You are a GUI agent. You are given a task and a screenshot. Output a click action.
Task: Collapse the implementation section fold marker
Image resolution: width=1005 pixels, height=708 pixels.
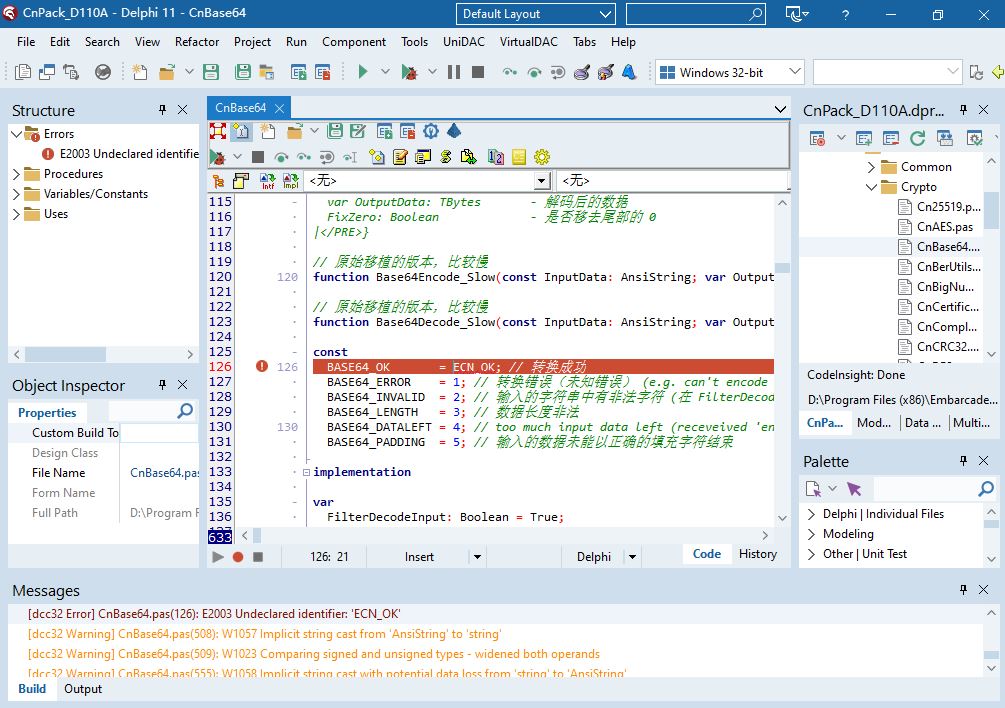[x=306, y=472]
